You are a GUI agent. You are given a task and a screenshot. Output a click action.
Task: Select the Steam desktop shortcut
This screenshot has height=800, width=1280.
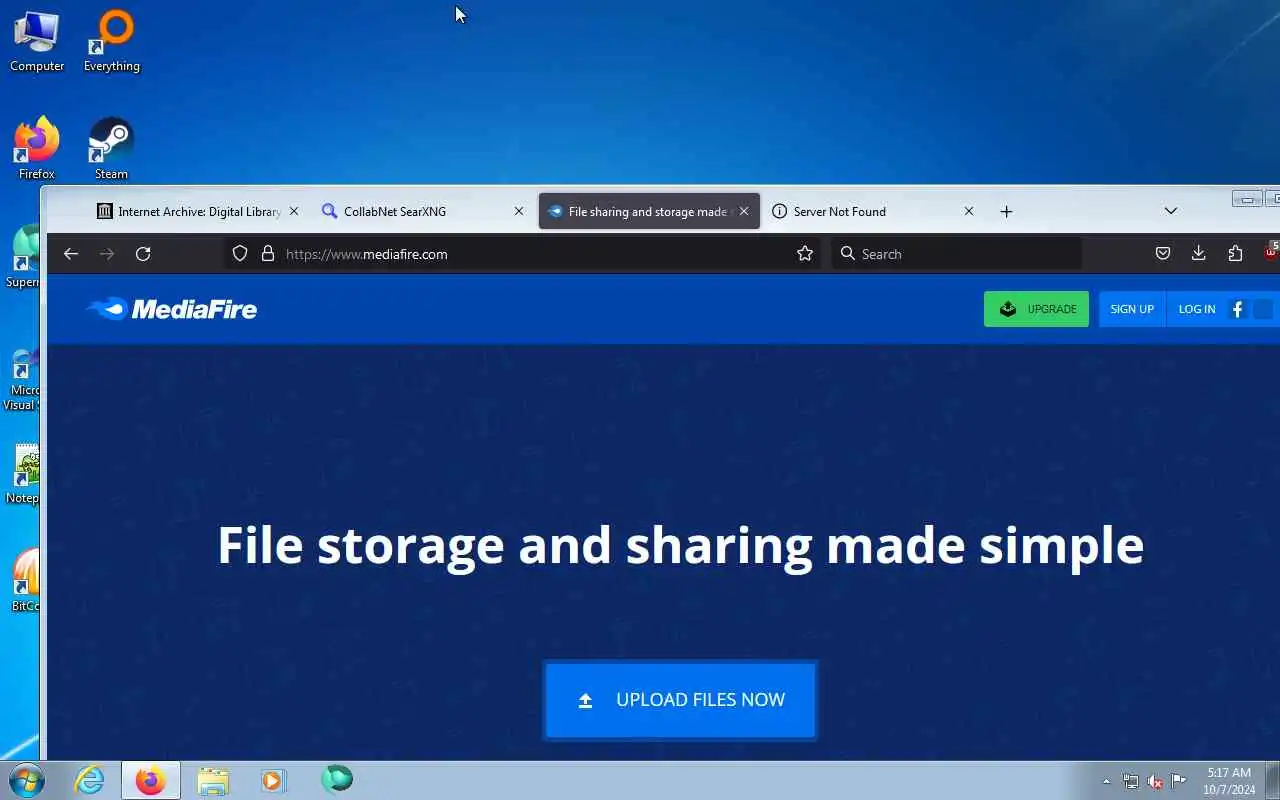[111, 148]
